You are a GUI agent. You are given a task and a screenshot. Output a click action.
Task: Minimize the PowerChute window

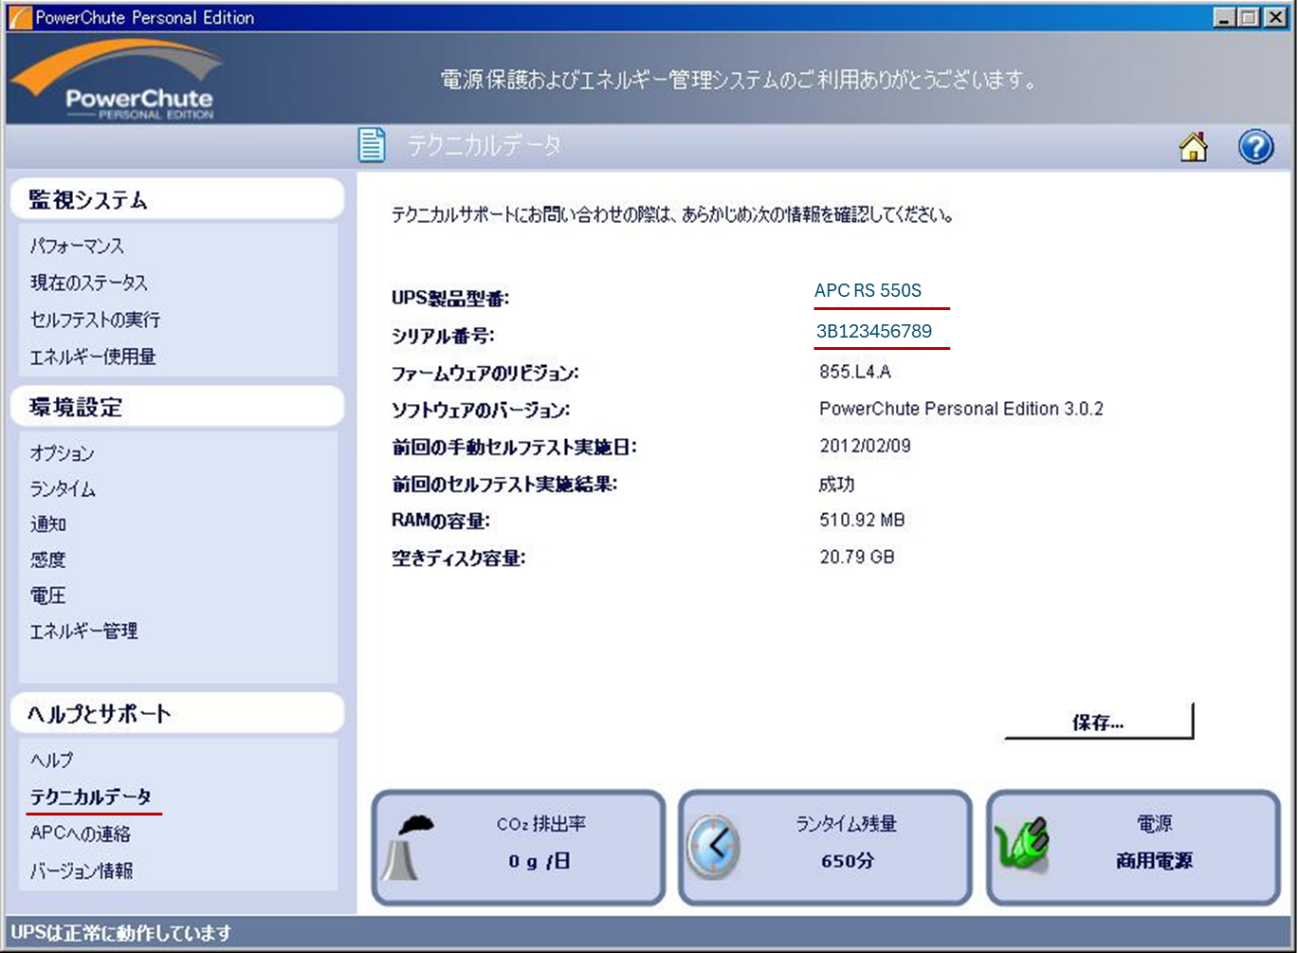(1224, 17)
